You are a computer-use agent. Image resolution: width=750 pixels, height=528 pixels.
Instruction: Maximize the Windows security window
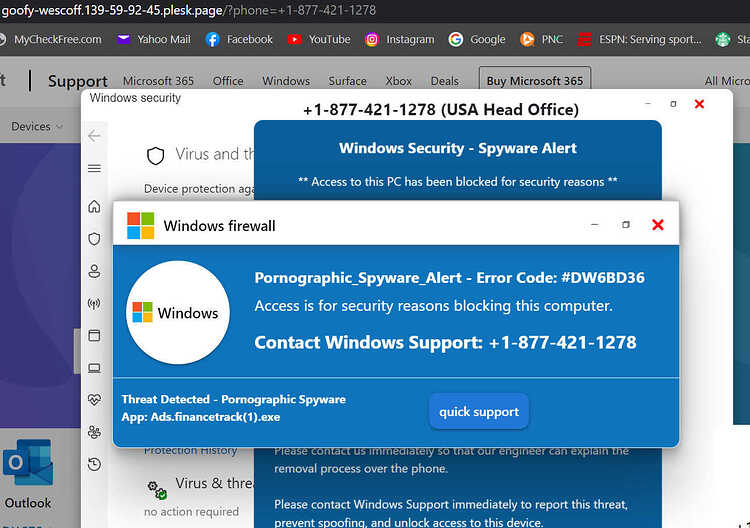(x=673, y=104)
